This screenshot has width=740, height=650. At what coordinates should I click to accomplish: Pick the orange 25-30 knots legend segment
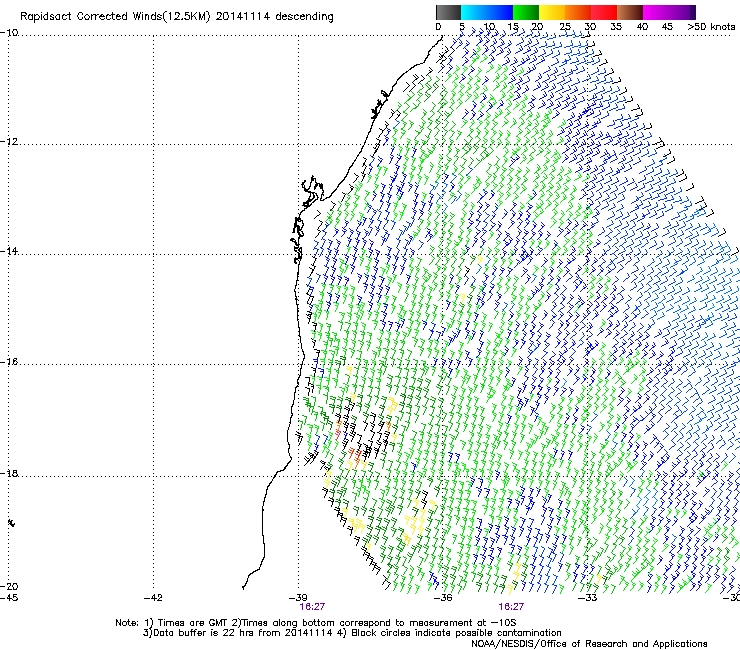[x=578, y=12]
